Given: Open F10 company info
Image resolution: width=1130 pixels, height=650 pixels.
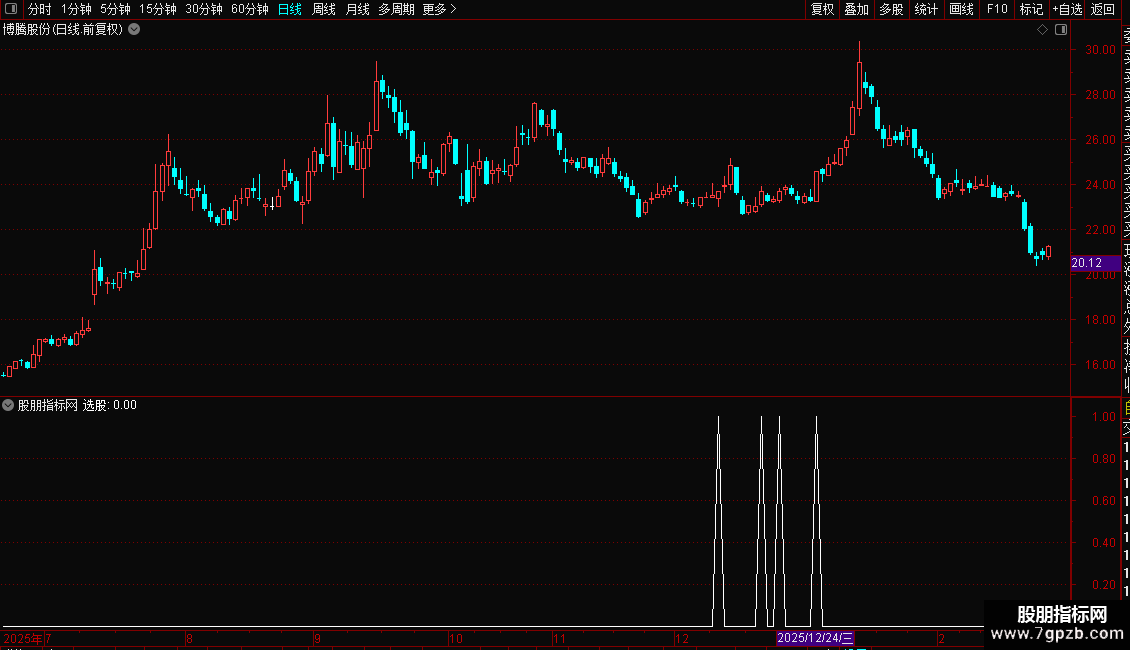Looking at the screenshot, I should (997, 9).
